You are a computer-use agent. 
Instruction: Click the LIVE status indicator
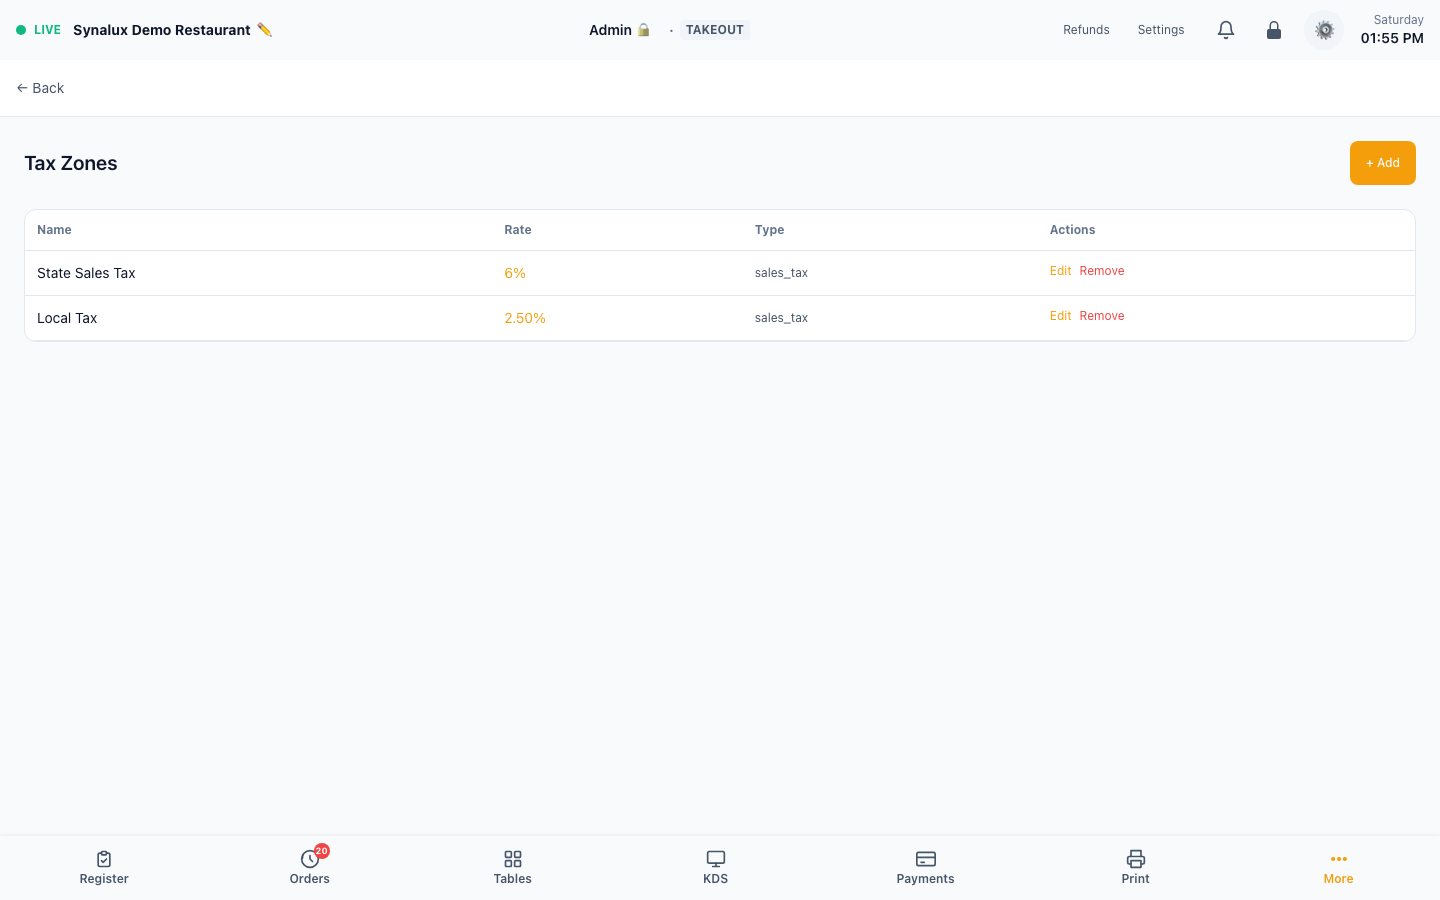point(38,30)
